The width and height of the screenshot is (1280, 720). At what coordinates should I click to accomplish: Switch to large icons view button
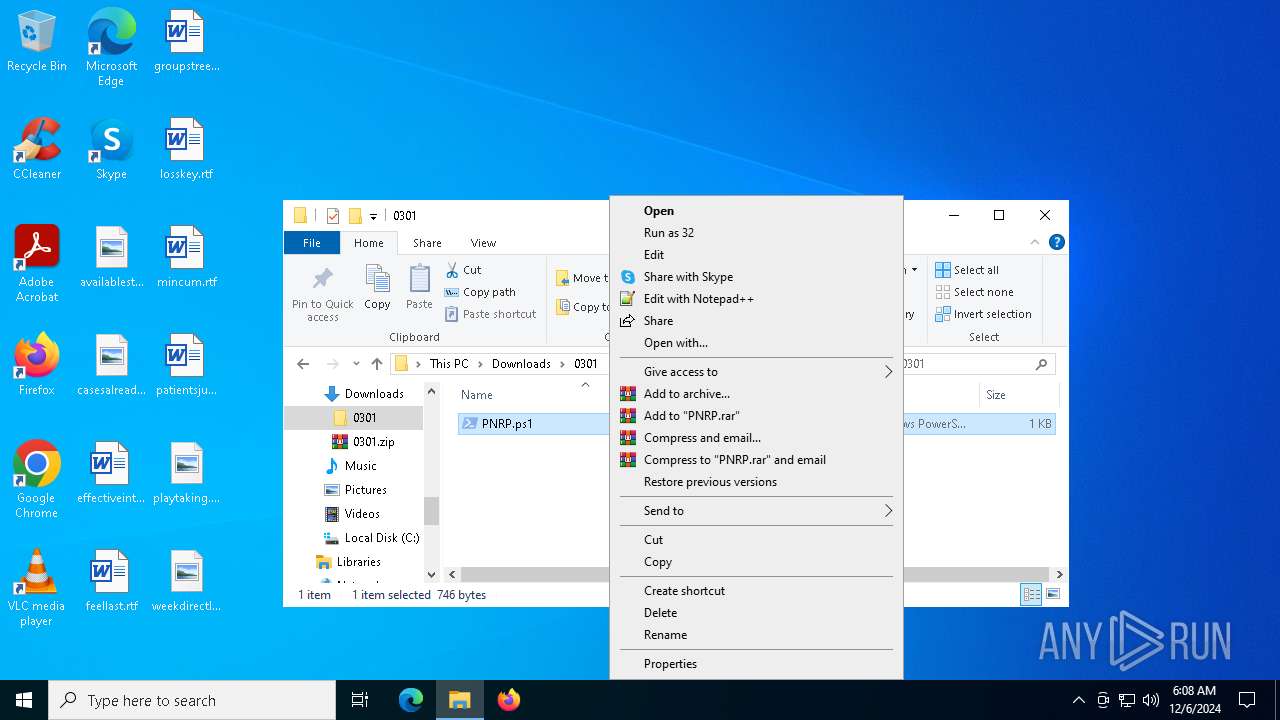[x=1052, y=595]
